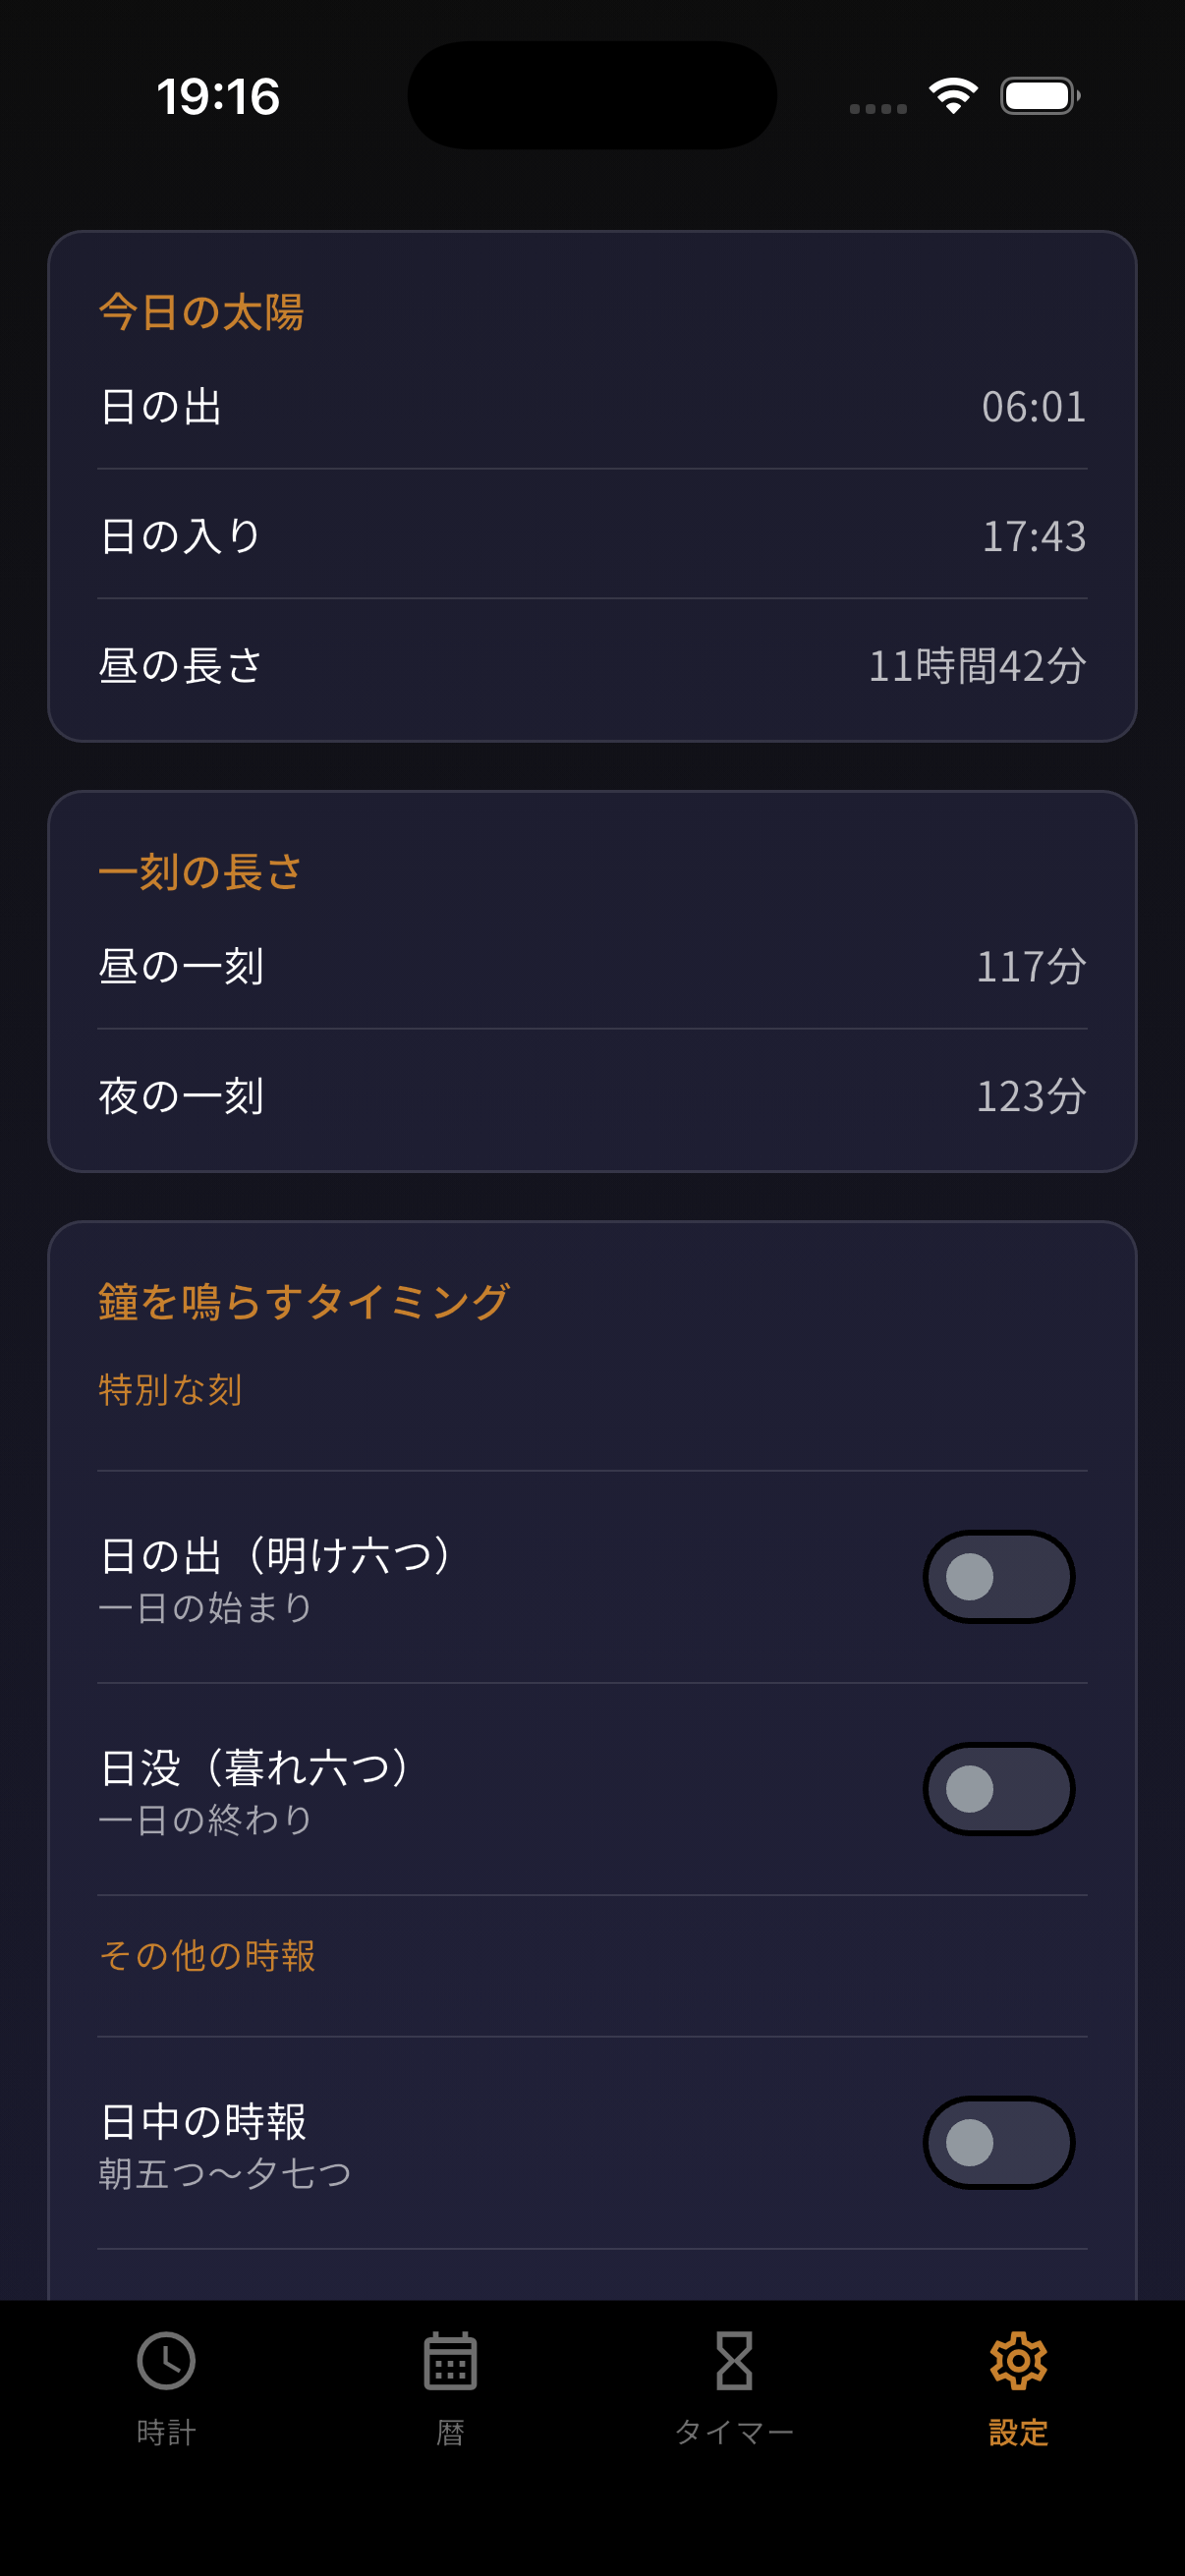Tap the 時計 tab label

[x=166, y=2432]
